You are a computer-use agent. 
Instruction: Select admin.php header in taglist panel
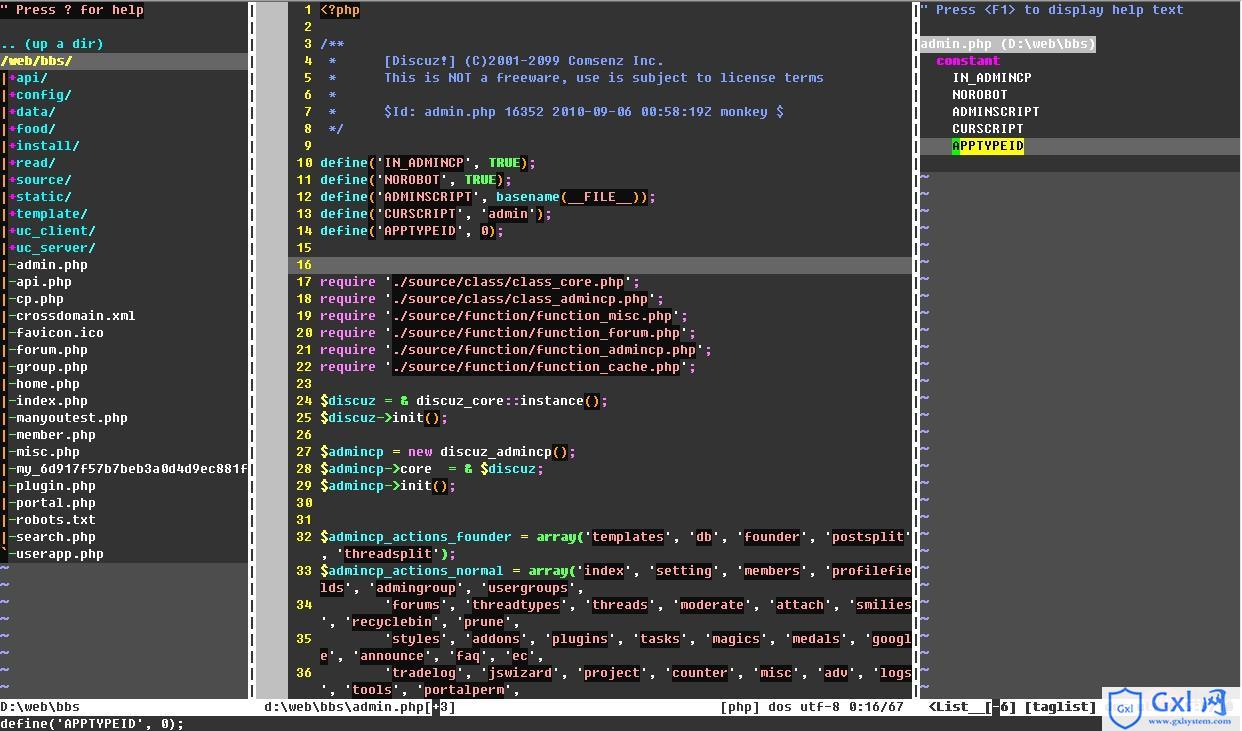coord(1008,44)
